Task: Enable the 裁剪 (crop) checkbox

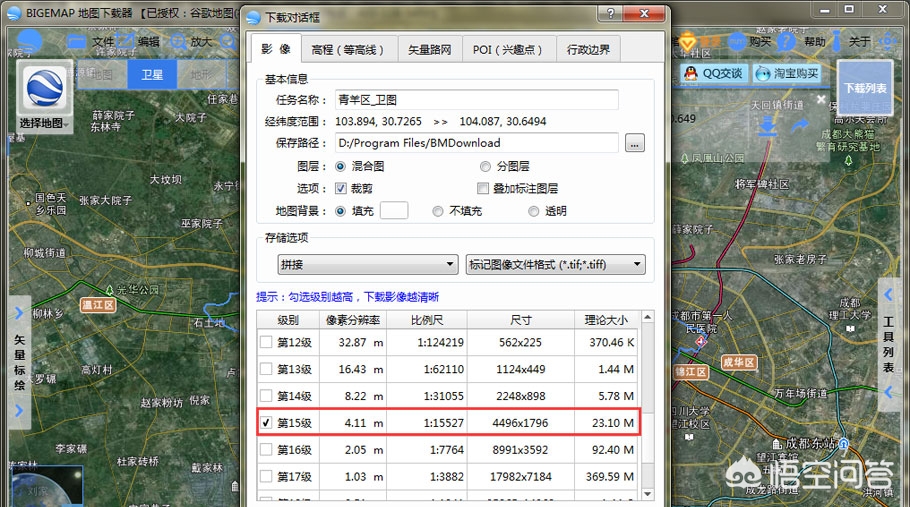Action: pos(341,188)
